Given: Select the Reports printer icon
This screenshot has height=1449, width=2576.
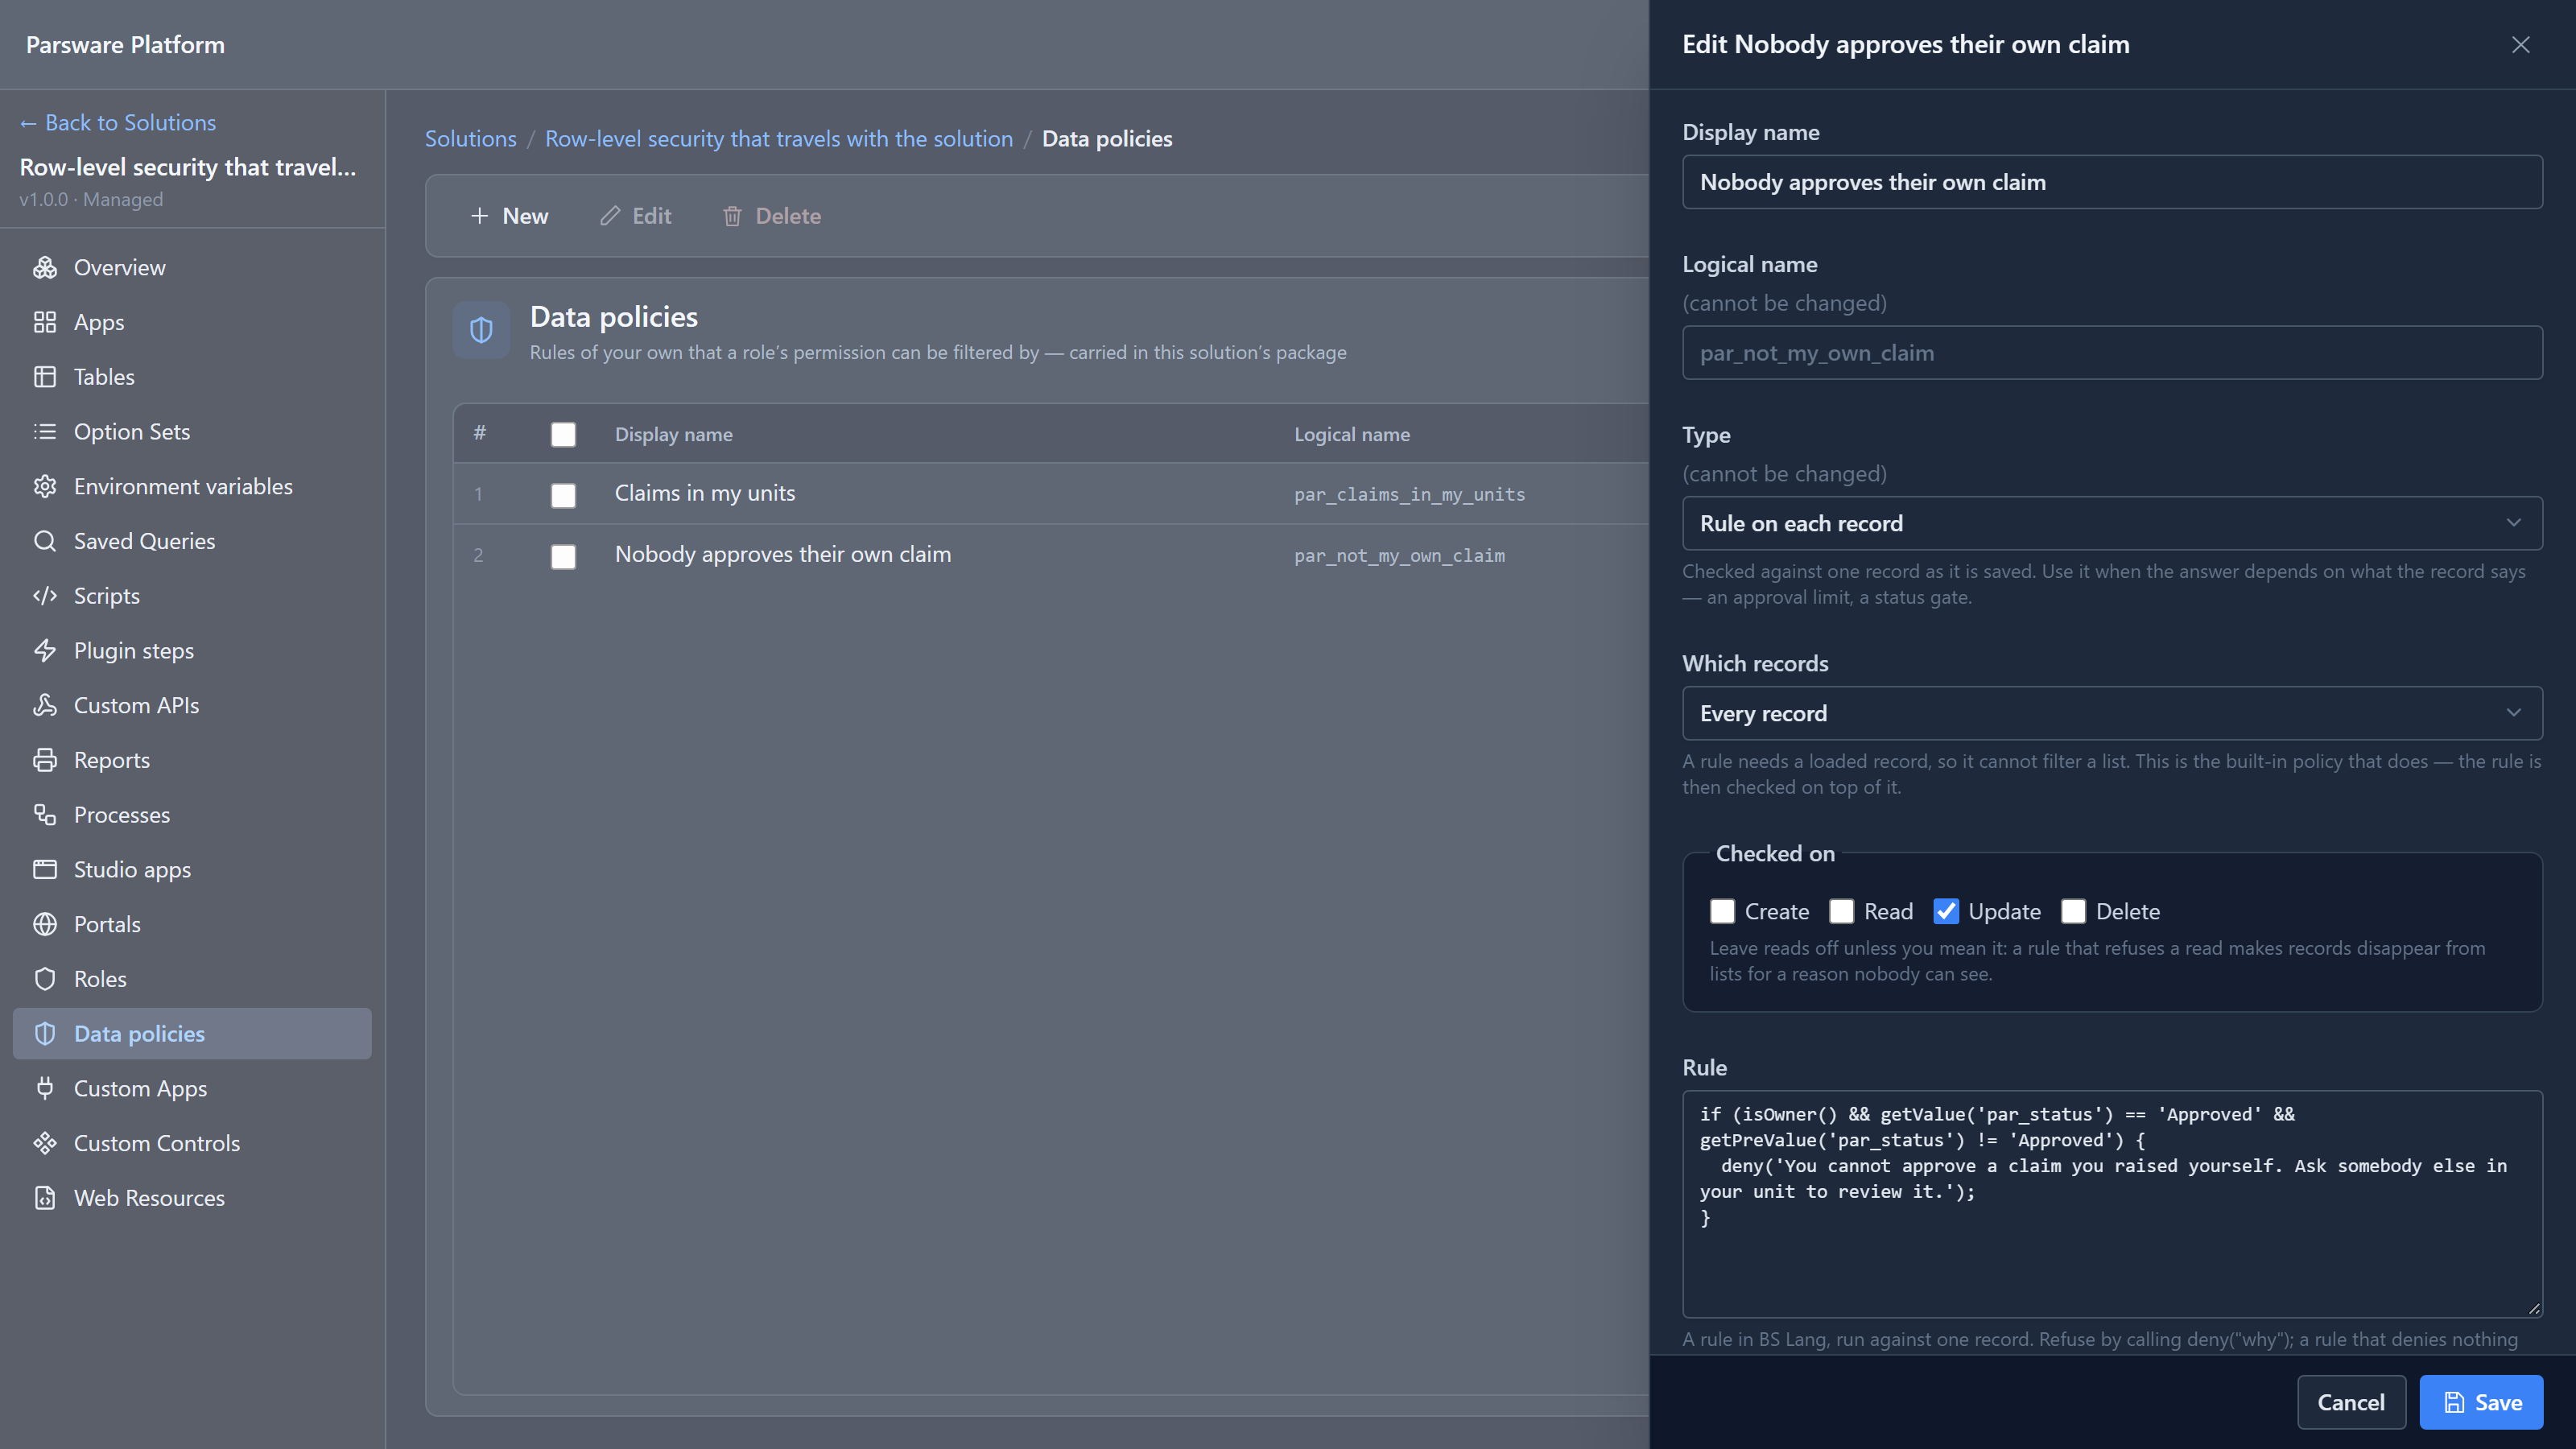Looking at the screenshot, I should (45, 760).
